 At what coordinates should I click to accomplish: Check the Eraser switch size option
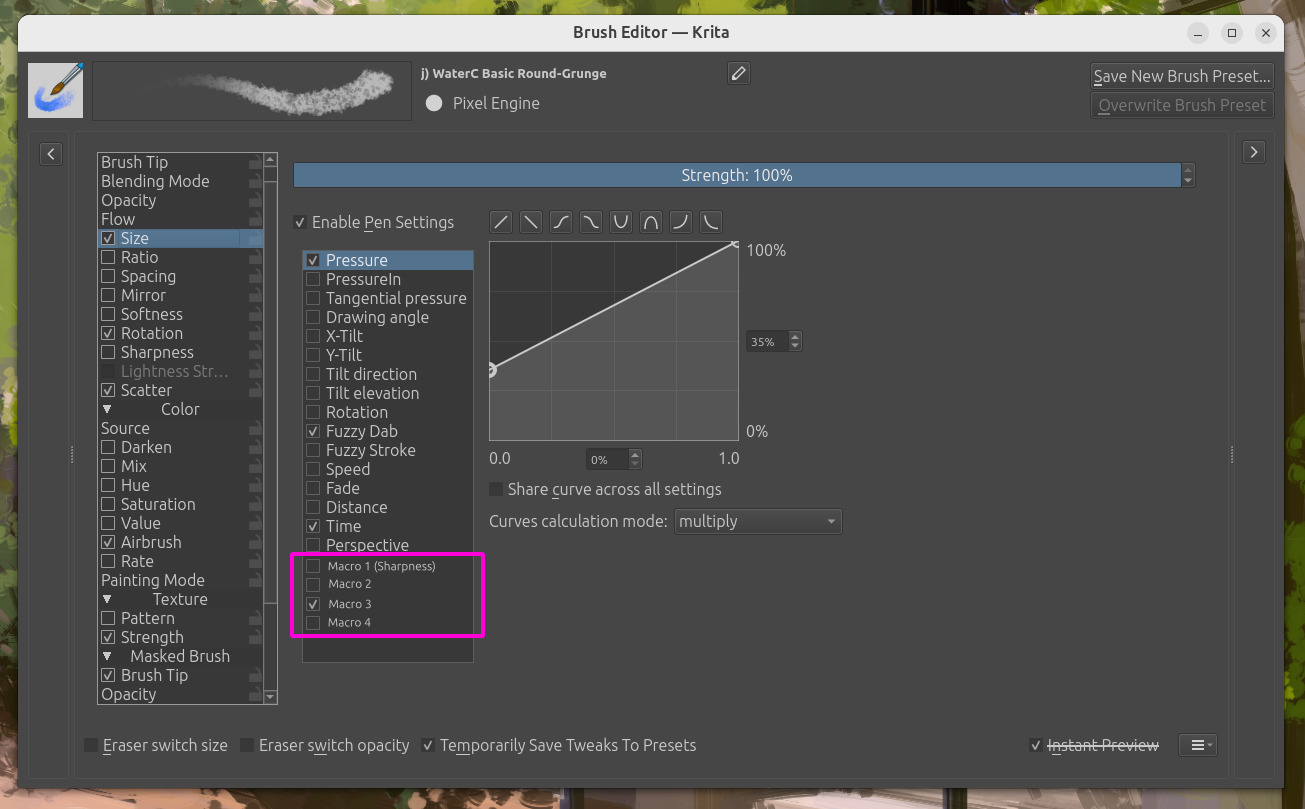pyautogui.click(x=91, y=745)
